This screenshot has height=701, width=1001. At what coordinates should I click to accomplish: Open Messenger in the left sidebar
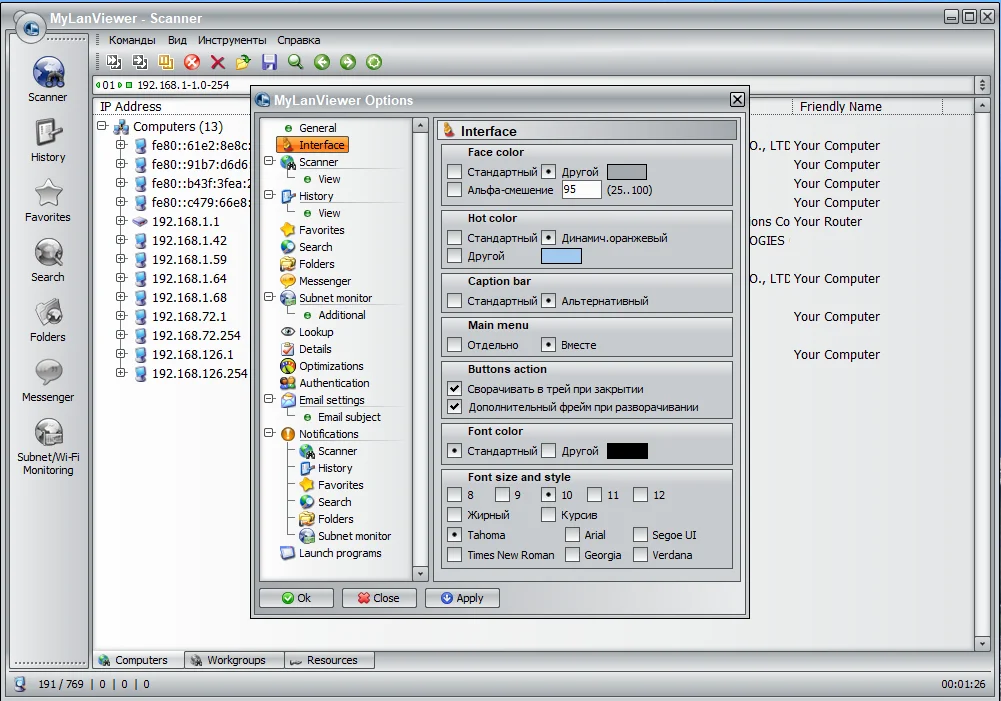coord(48,380)
